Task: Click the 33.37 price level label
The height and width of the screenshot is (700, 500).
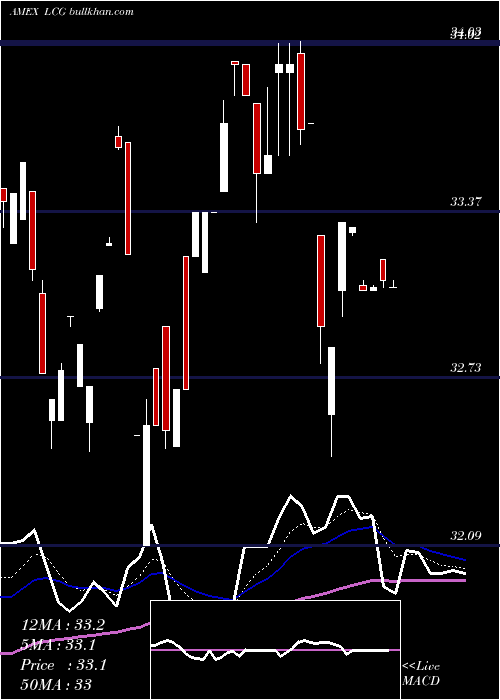Action: (x=466, y=202)
